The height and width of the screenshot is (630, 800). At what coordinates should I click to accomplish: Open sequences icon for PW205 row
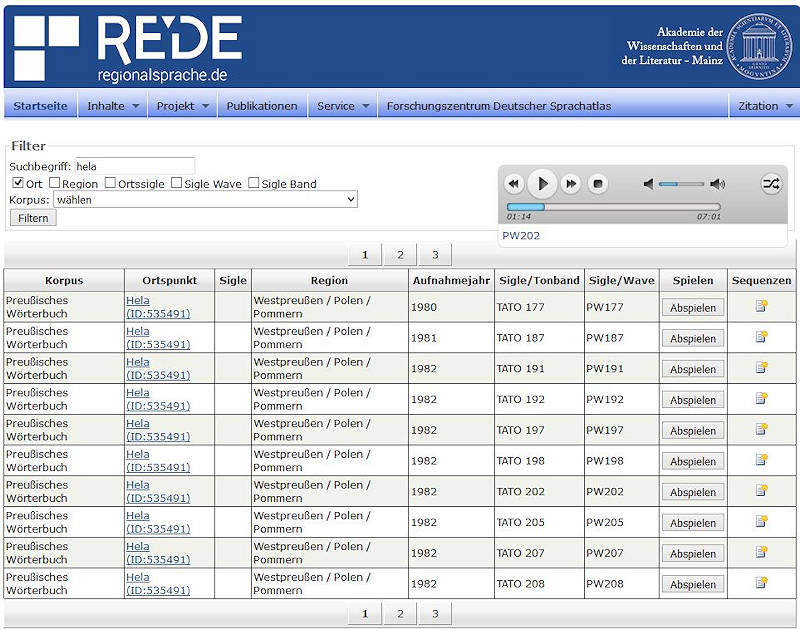[x=761, y=521]
